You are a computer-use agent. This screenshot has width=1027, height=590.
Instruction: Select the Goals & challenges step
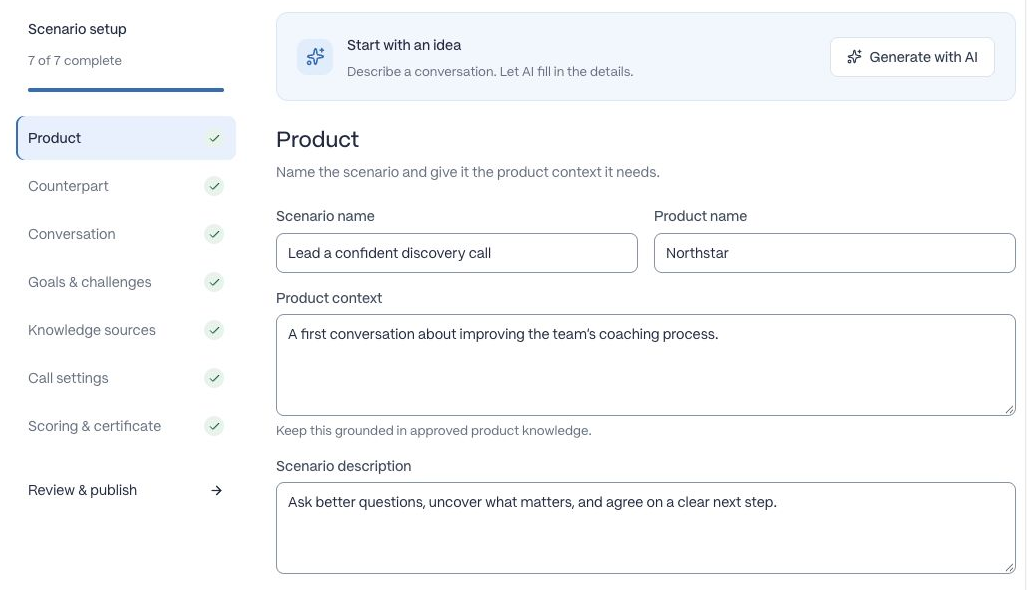click(126, 282)
